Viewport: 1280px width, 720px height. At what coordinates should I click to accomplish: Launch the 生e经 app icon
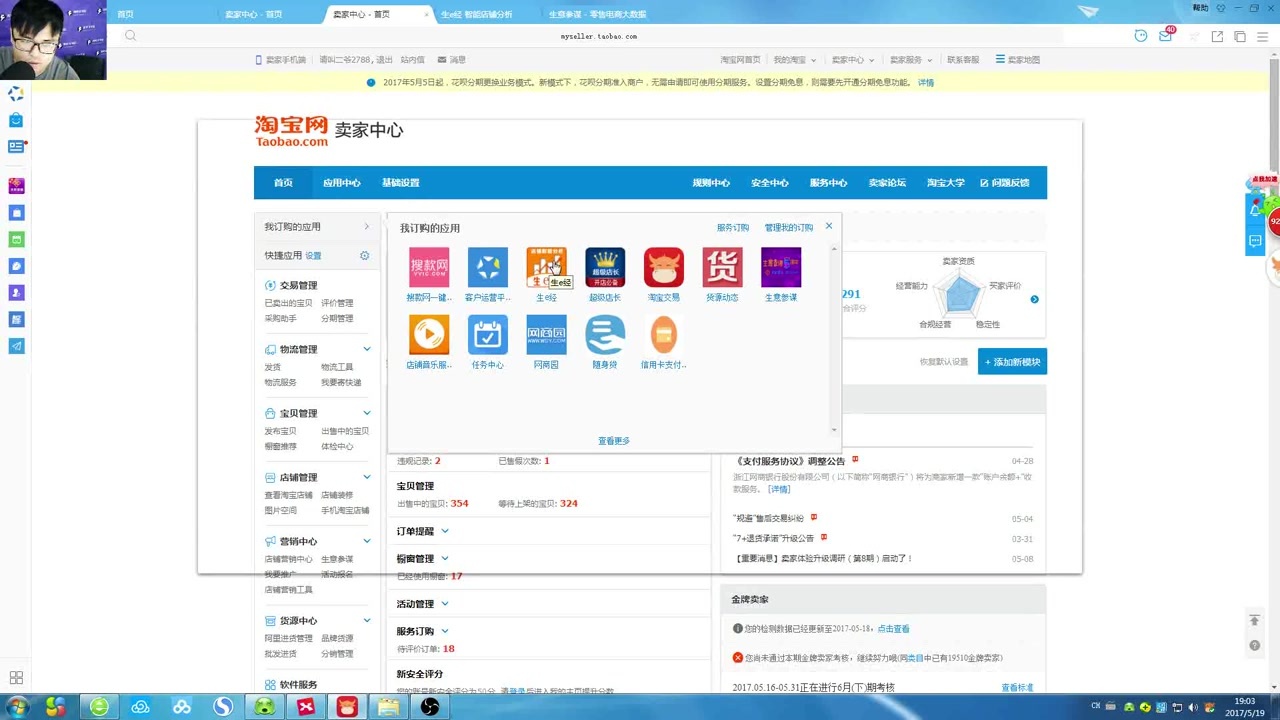coord(546,267)
